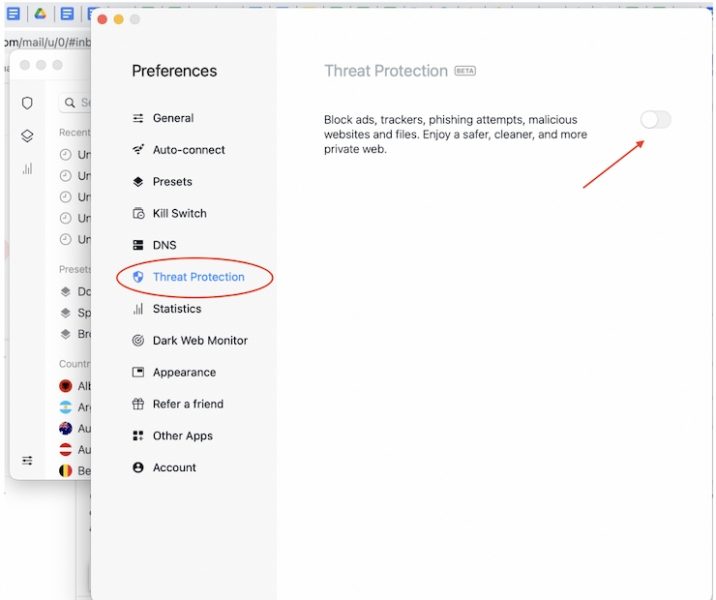
Task: Select Australia flag in country list
Action: pos(66,428)
